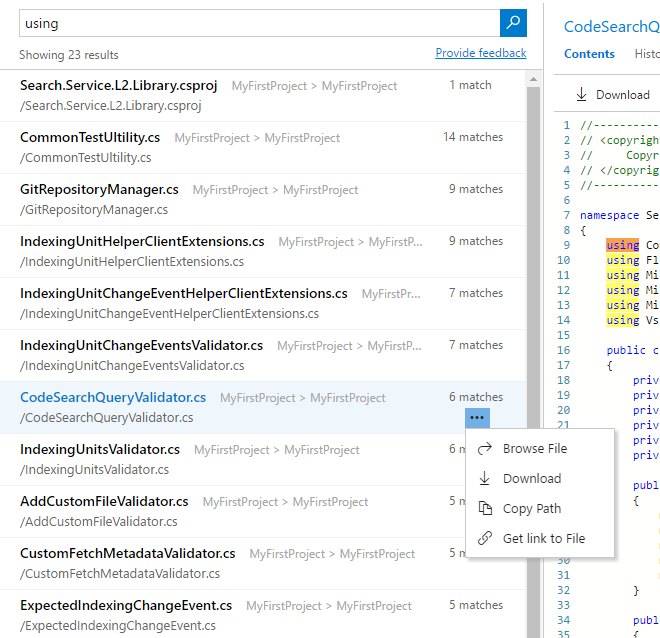The image size is (660, 638).
Task: Click the '14 matches' count for CommonTestUltility.cs
Action: tap(473, 137)
